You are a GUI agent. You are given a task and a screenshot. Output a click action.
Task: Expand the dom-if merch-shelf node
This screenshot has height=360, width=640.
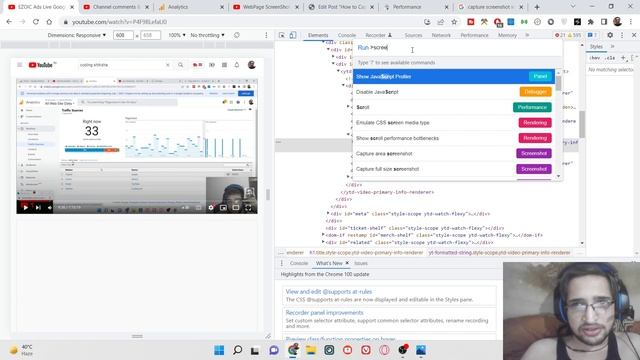323,235
